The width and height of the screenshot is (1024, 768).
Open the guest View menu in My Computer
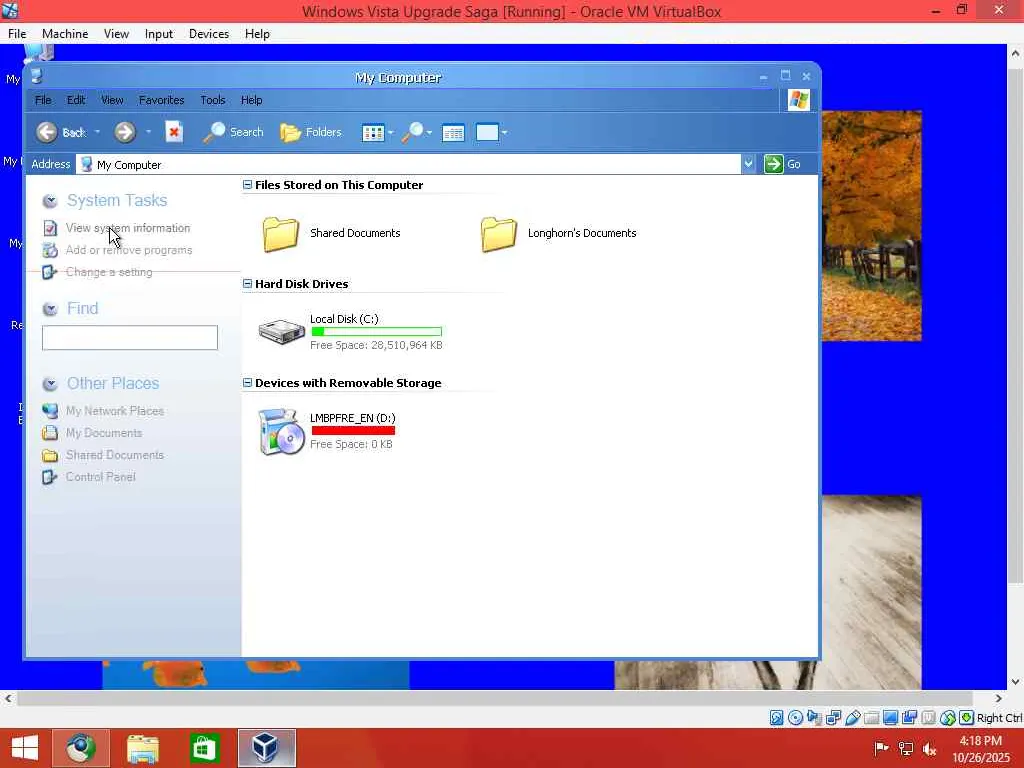(x=112, y=100)
